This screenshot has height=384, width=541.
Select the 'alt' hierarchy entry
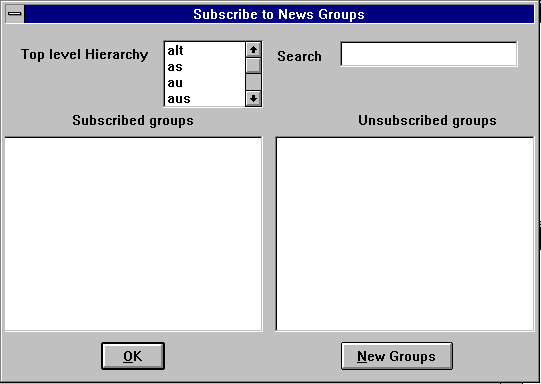pos(205,51)
